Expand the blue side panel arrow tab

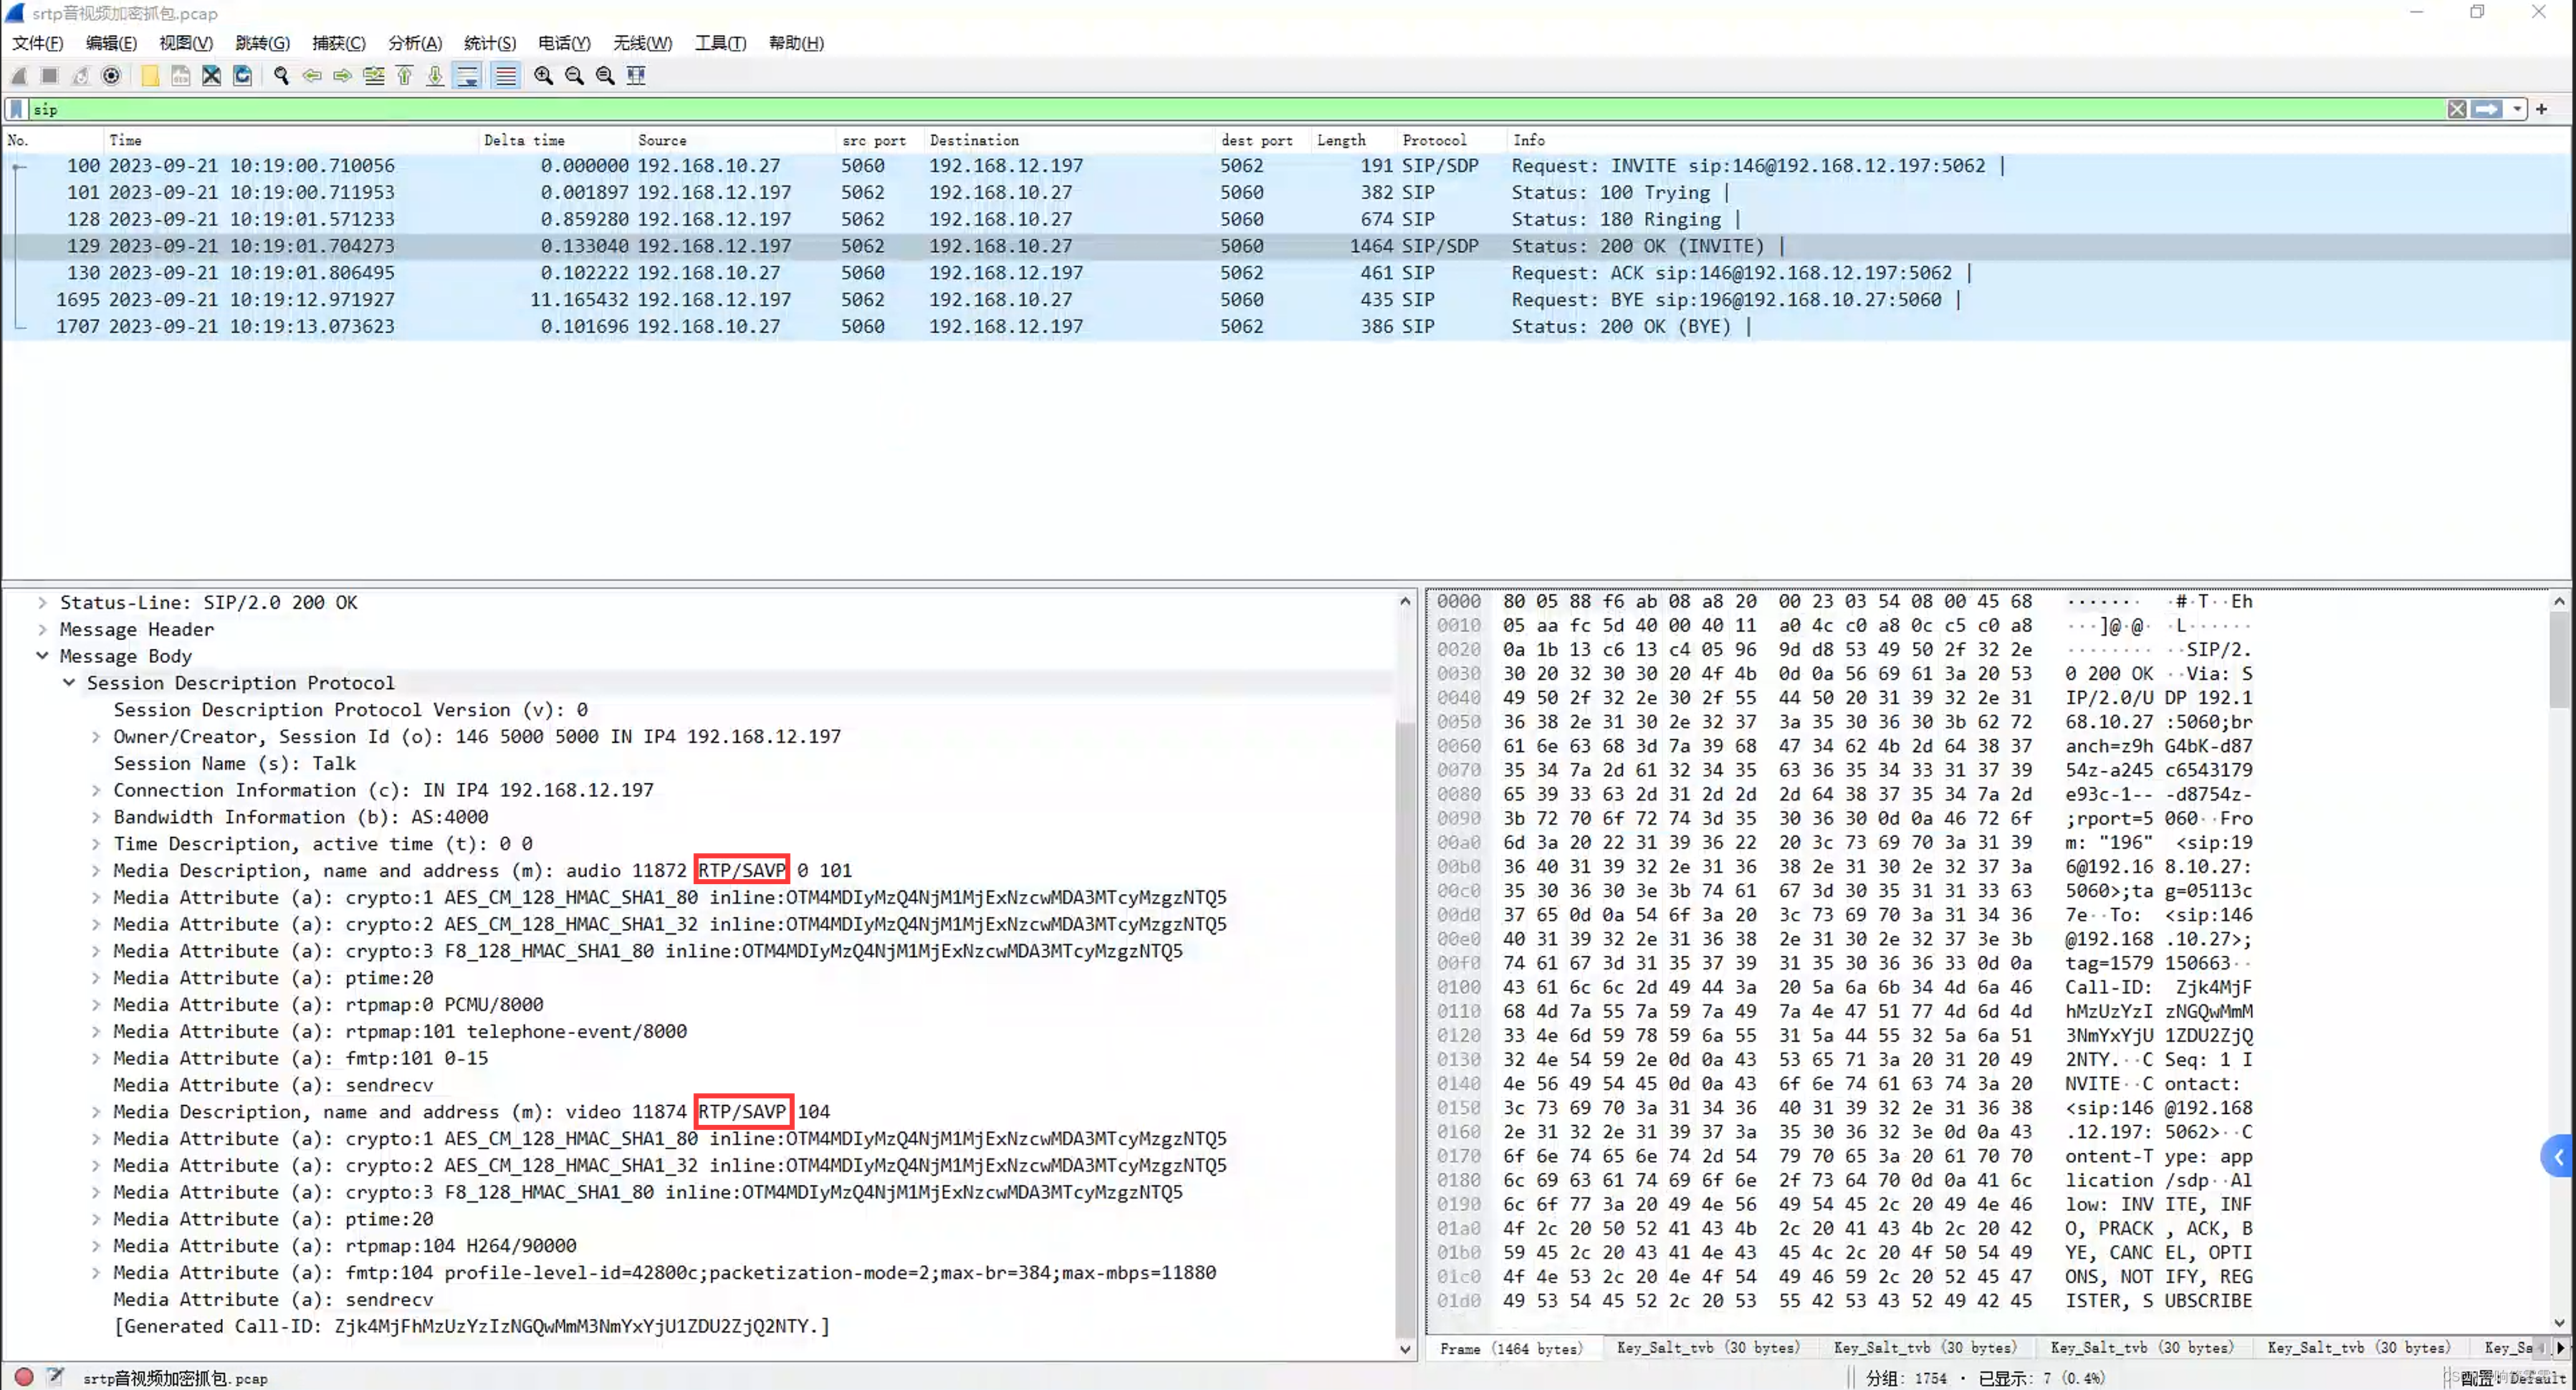[x=2558, y=1157]
